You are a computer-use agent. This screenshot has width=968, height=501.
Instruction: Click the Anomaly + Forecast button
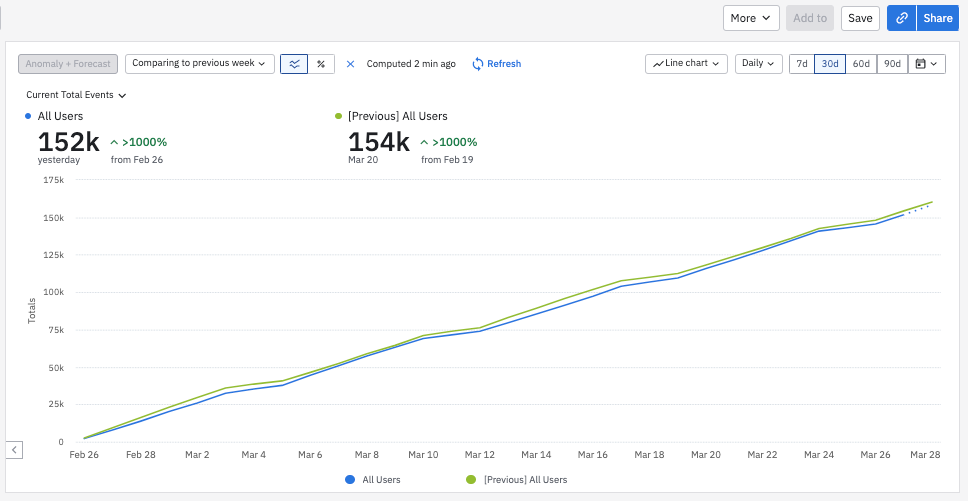pyautogui.click(x=68, y=63)
